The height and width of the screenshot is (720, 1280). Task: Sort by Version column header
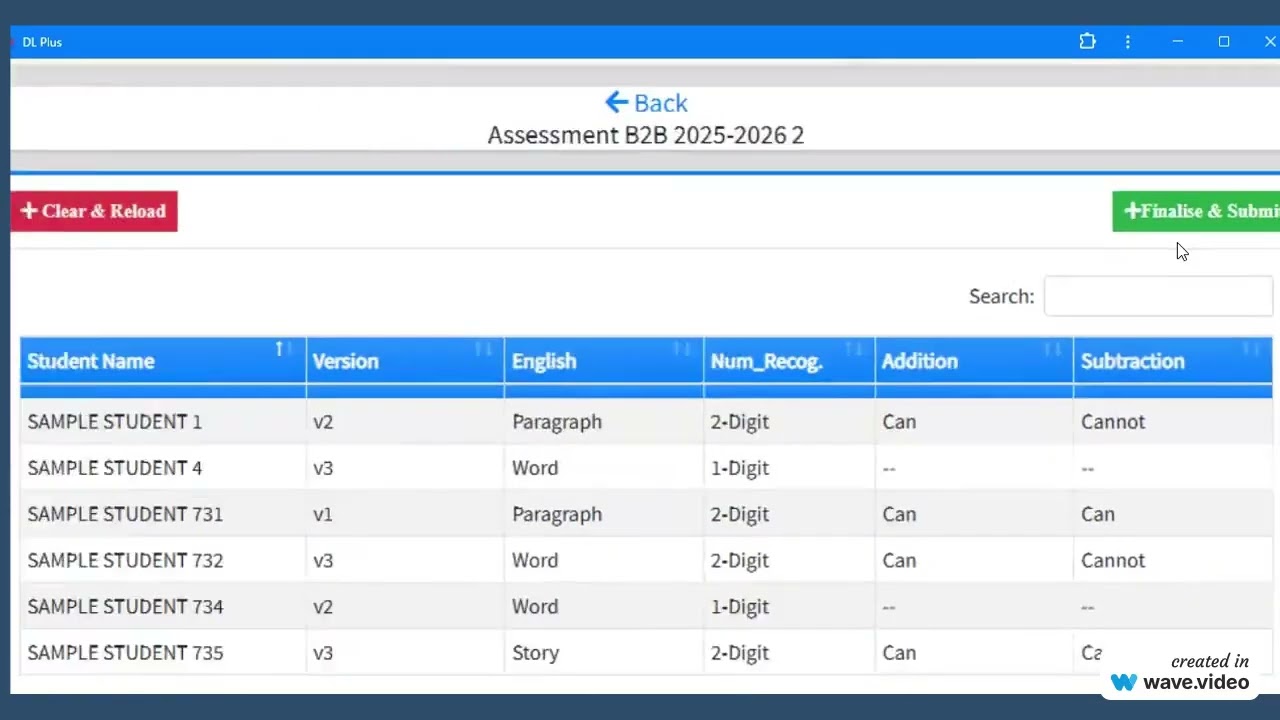click(405, 361)
